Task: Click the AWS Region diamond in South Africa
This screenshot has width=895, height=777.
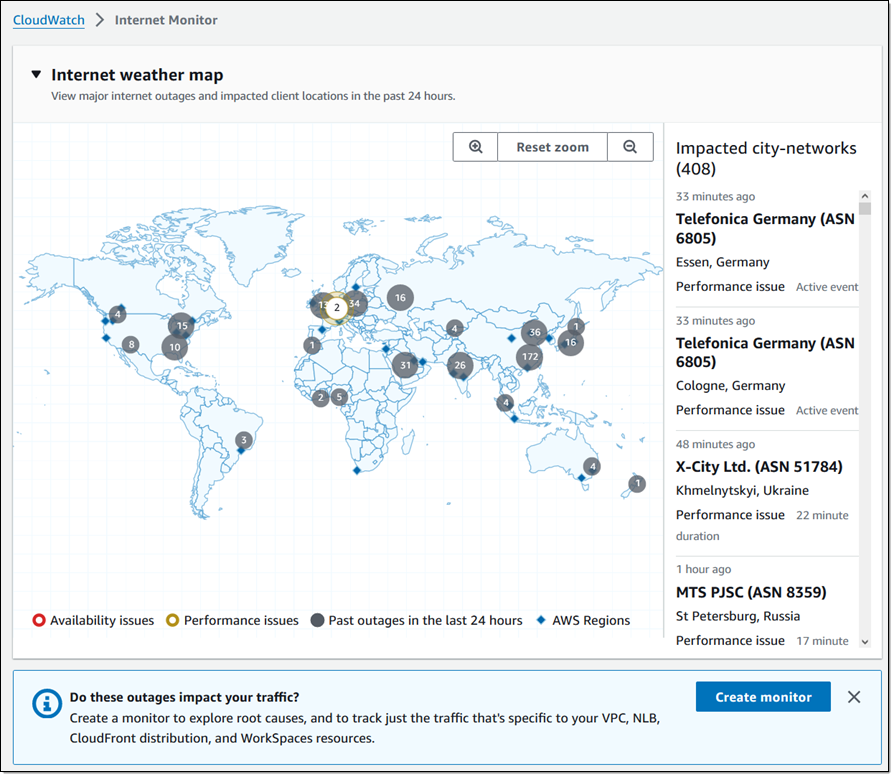Action: tap(358, 472)
